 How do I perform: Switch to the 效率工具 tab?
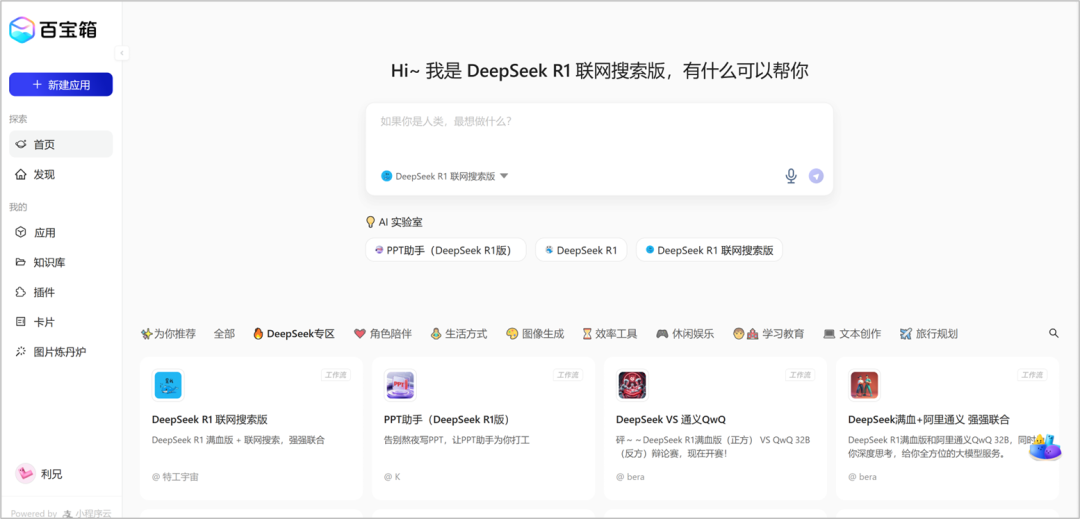[x=610, y=334]
